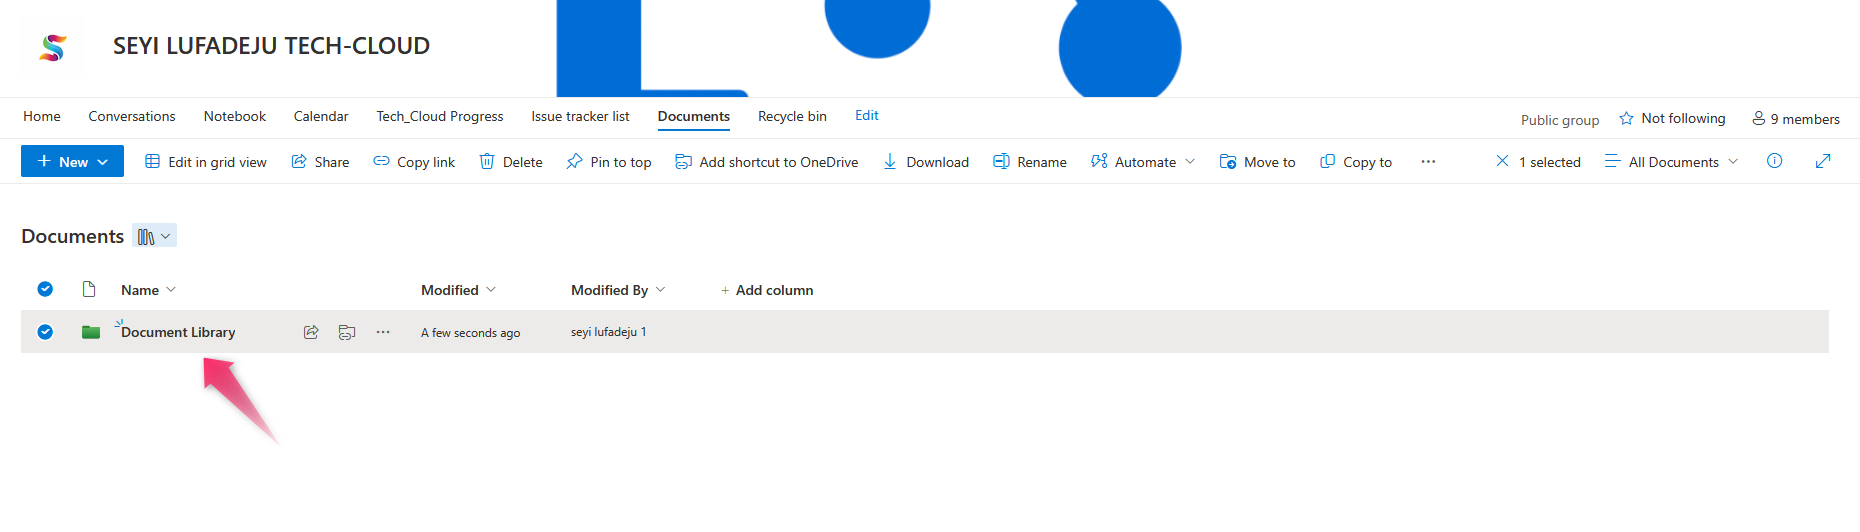Click the seyi lufadeju 1 modified by cell
1860x532 pixels.
[609, 332]
